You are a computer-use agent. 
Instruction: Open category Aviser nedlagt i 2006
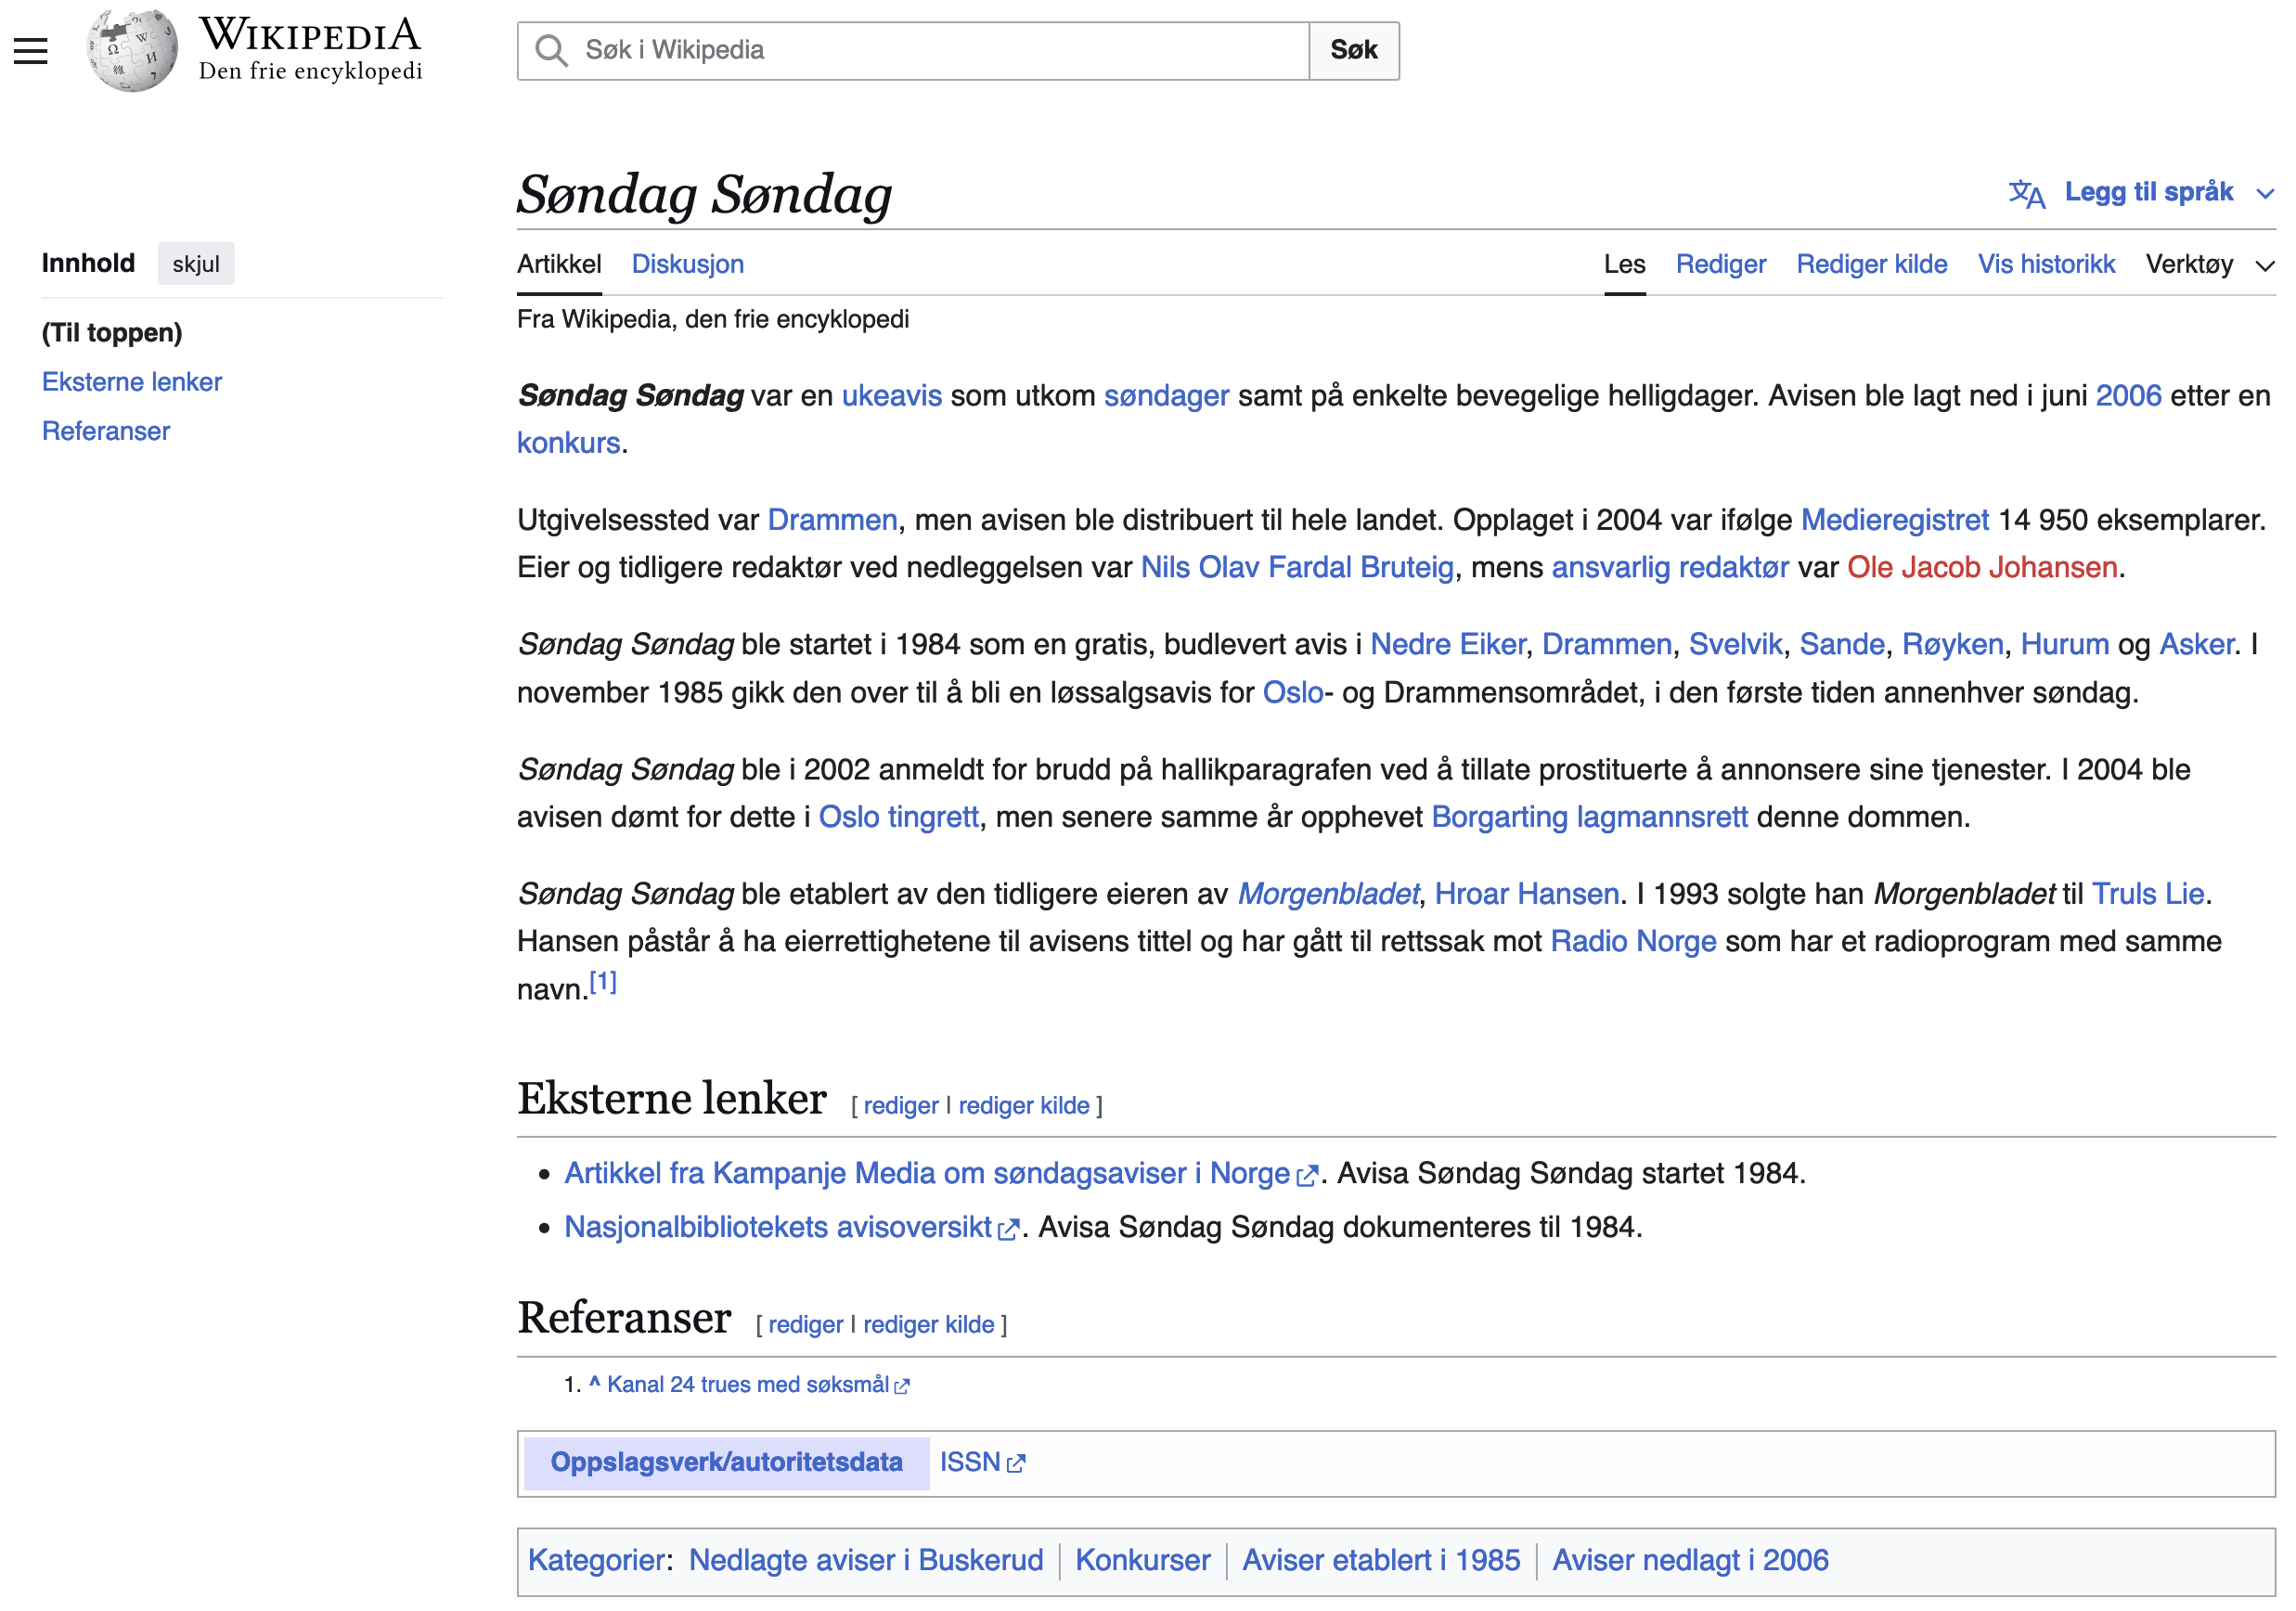click(x=1690, y=1562)
